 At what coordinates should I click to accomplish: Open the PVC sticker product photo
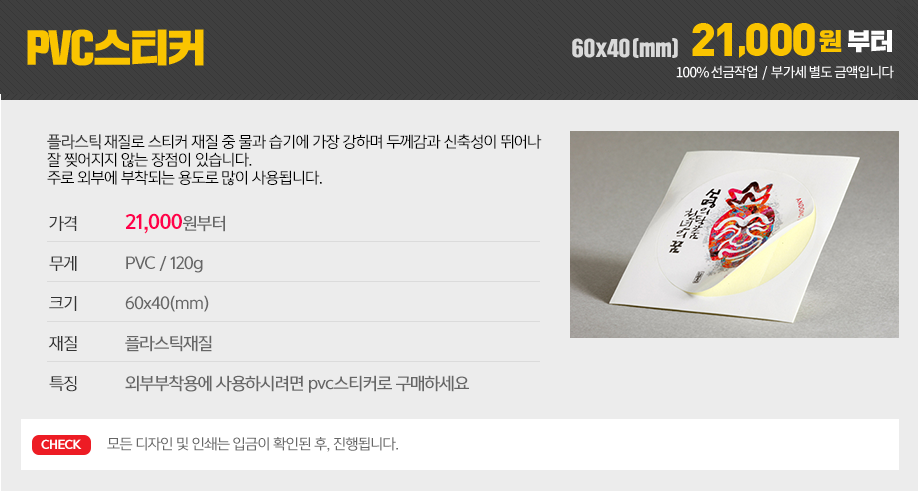tap(734, 234)
